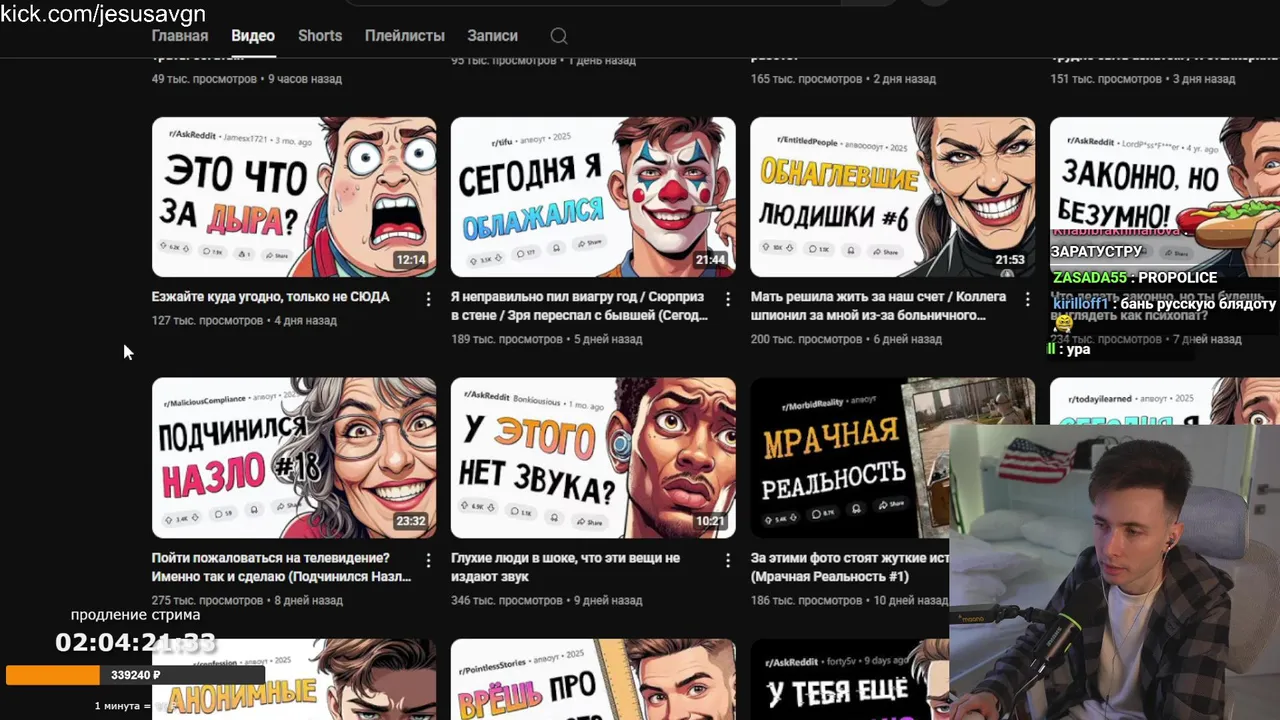The image size is (1280, 720).
Task: Open the 'ВРЁШЬ ПРО' thumbnail
Action: [593, 679]
